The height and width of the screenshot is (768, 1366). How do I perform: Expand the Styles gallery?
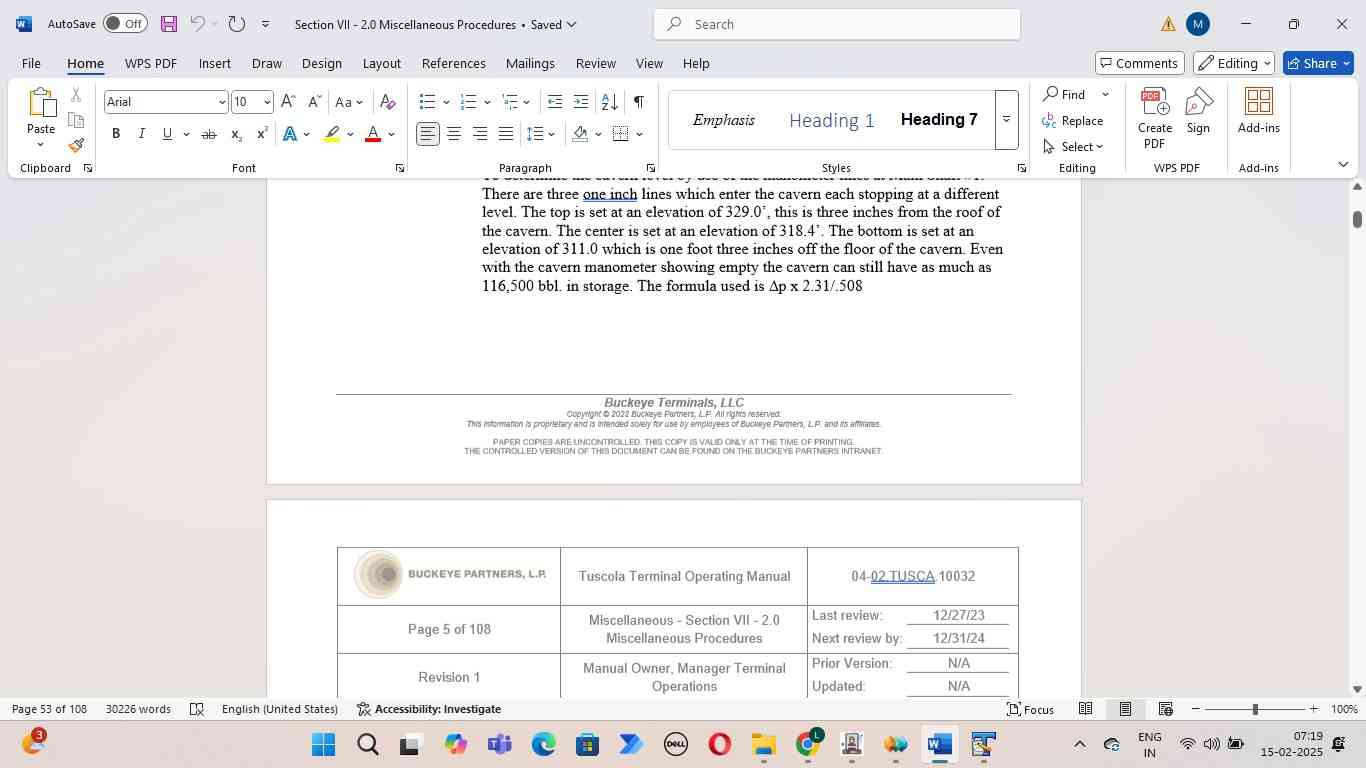[x=1006, y=120]
